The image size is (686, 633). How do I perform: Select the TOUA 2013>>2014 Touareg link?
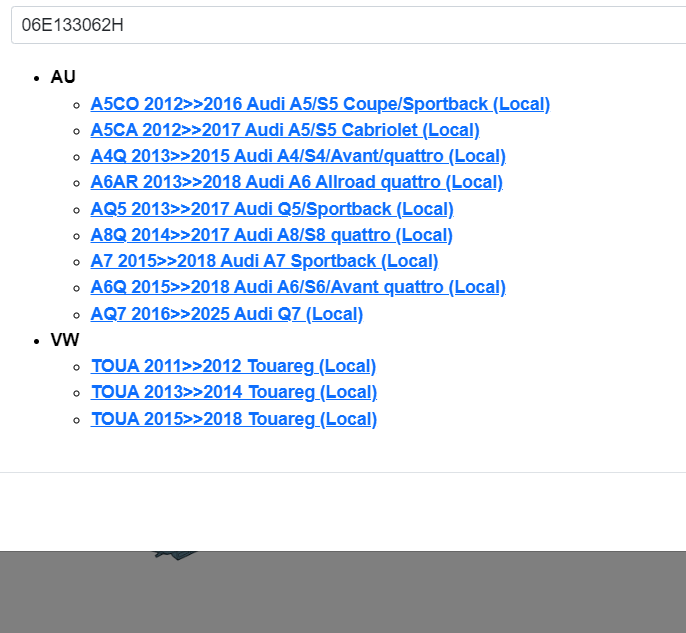point(233,392)
